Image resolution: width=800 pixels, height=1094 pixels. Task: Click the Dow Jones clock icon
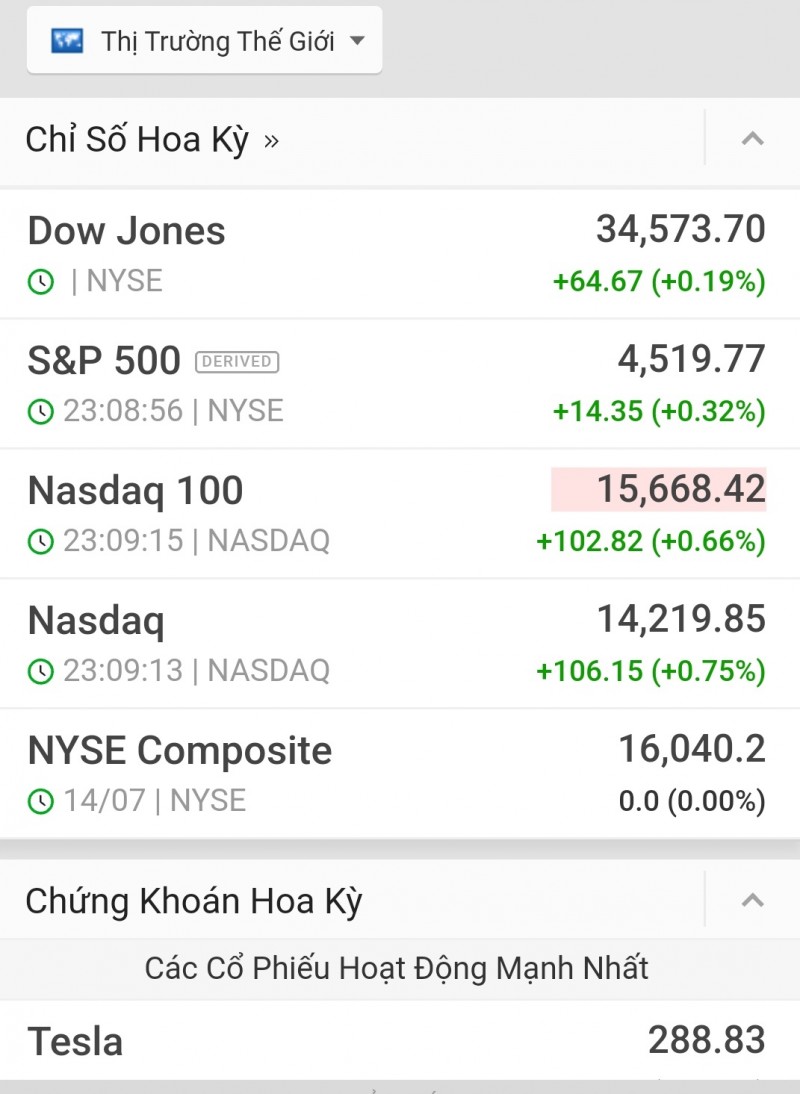point(40,282)
